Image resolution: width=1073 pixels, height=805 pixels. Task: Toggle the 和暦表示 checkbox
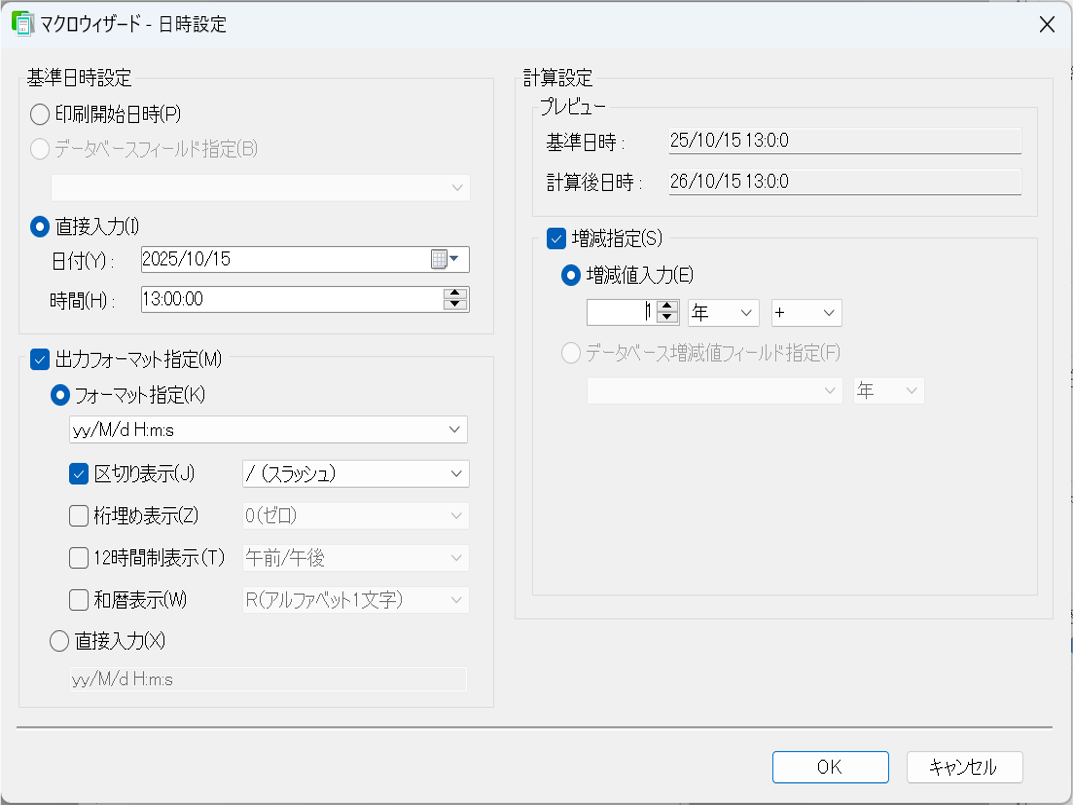pyautogui.click(x=79, y=600)
